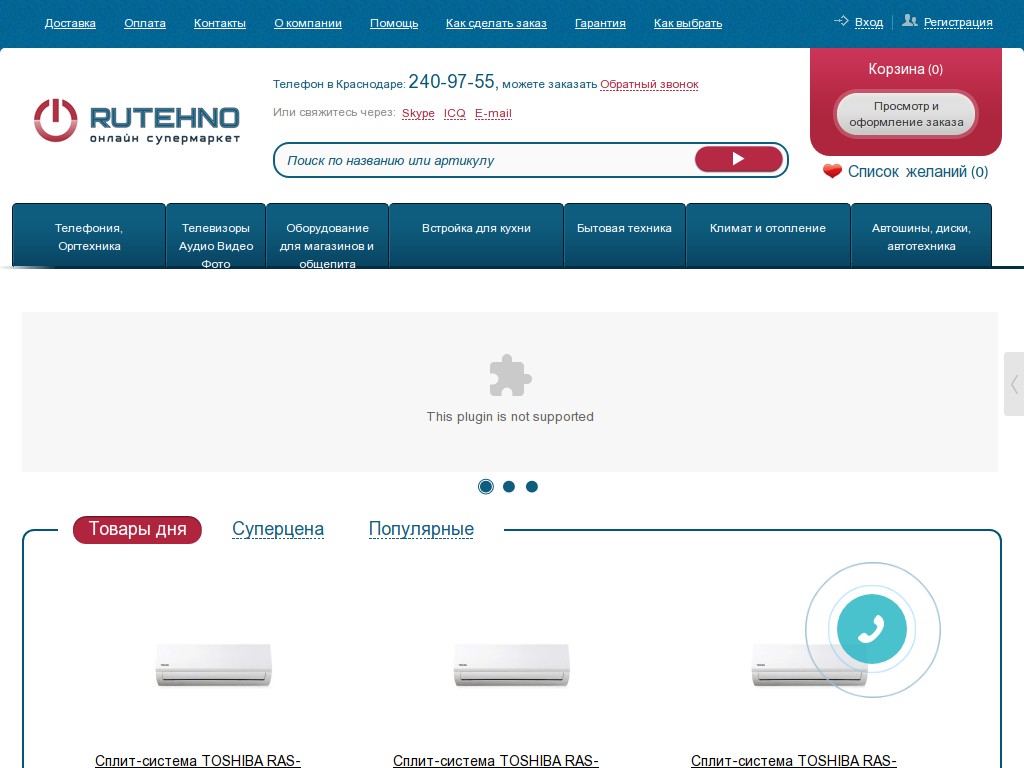Viewport: 1024px width, 768px height.
Task: Open the Как выбрать link
Action: [x=688, y=24]
